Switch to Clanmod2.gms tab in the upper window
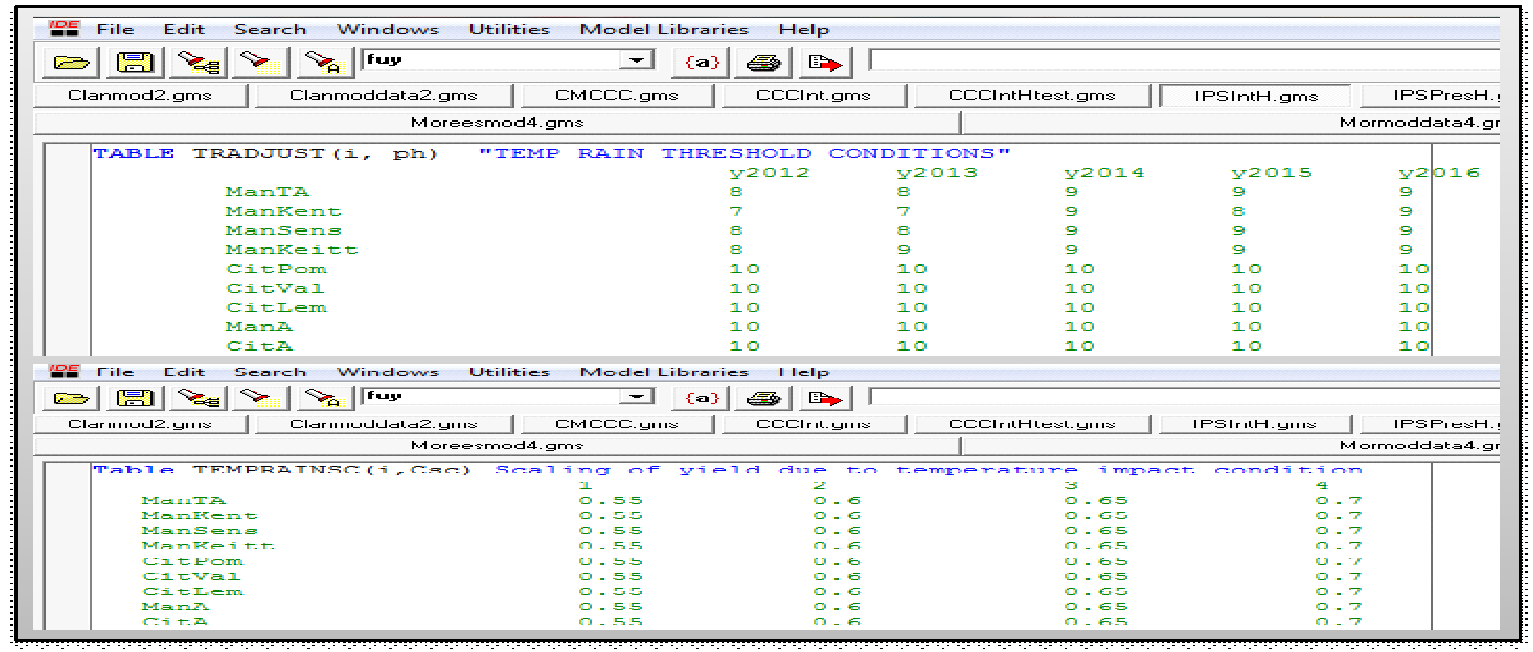1533x652 pixels. (142, 96)
